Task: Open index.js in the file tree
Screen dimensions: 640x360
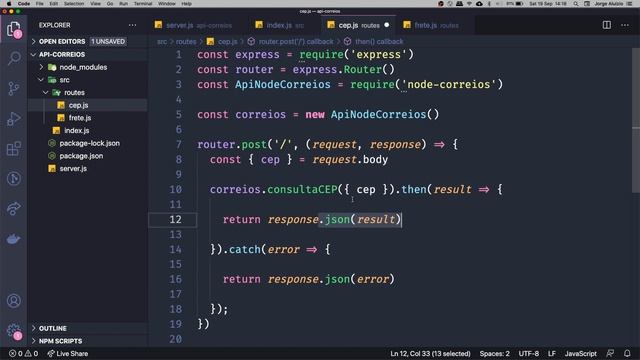Action: tap(87, 130)
